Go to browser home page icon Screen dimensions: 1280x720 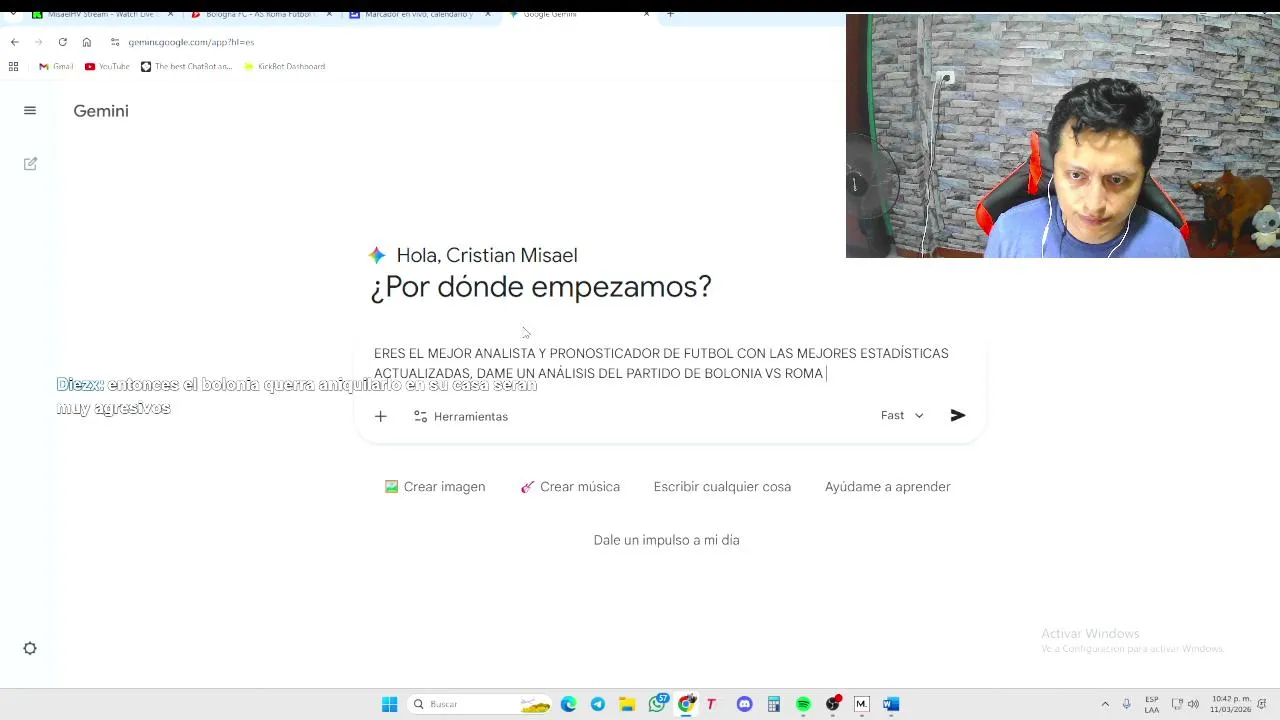click(x=87, y=42)
